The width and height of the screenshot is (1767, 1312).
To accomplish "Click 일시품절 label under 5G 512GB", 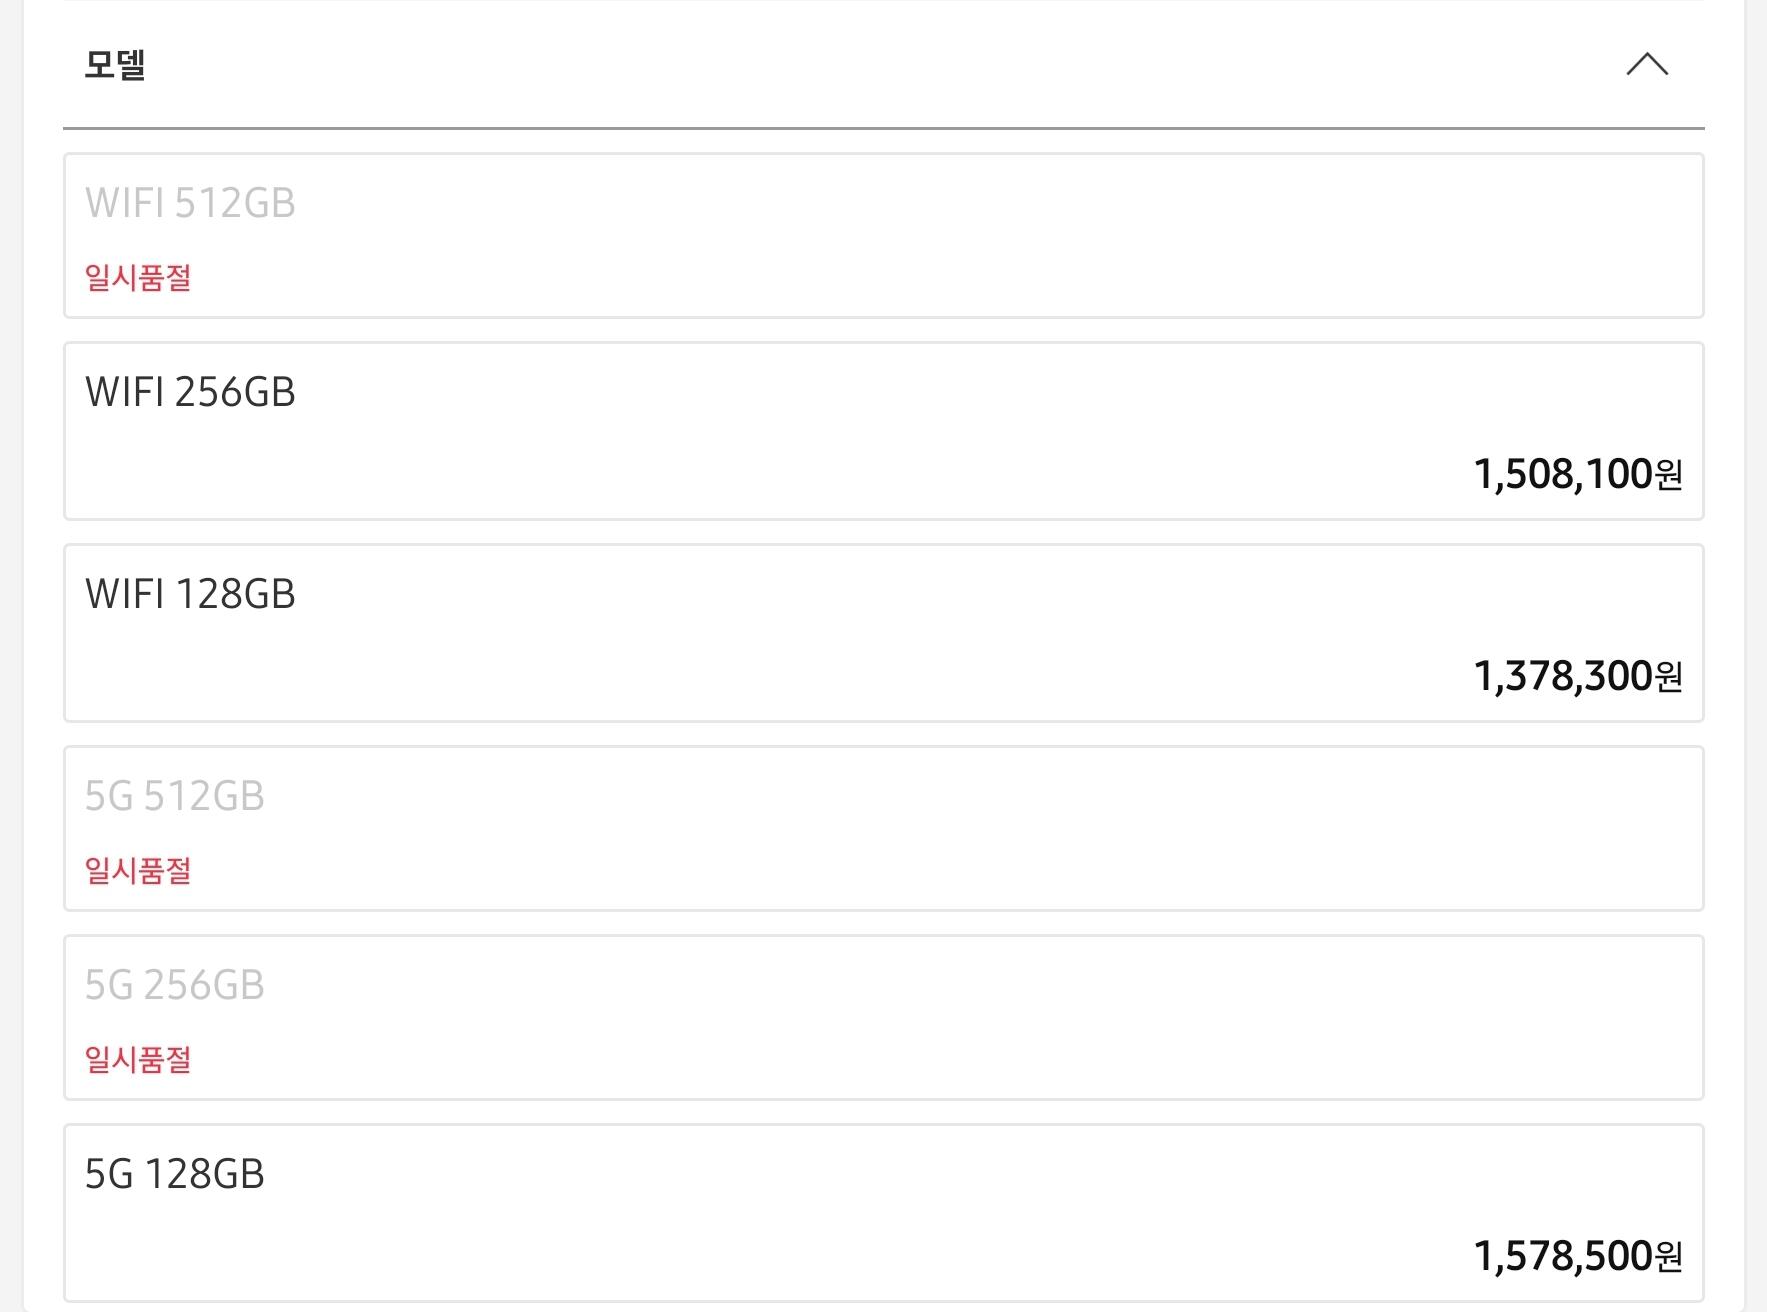I will [x=138, y=870].
